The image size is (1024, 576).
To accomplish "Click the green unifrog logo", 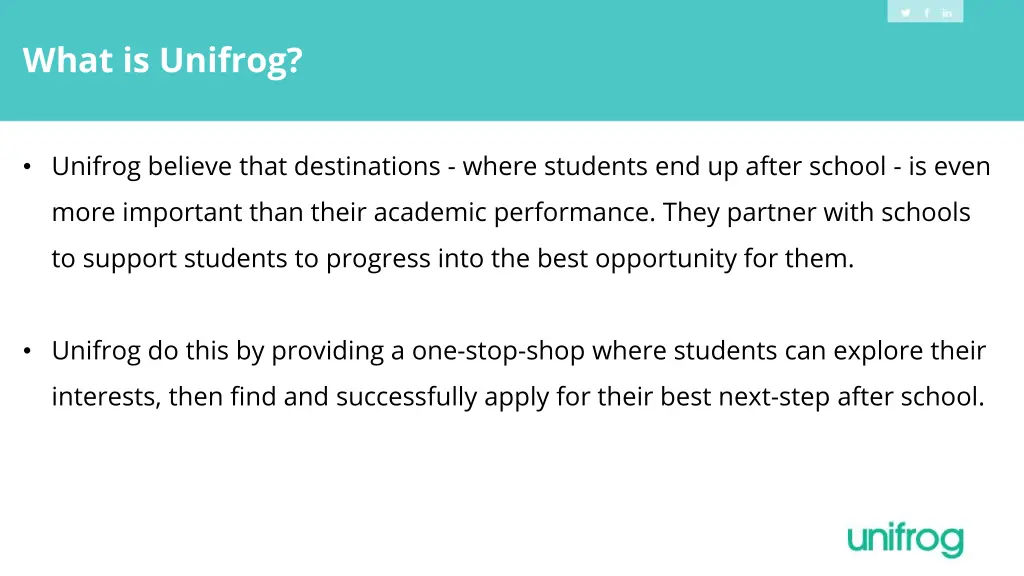I will point(905,539).
